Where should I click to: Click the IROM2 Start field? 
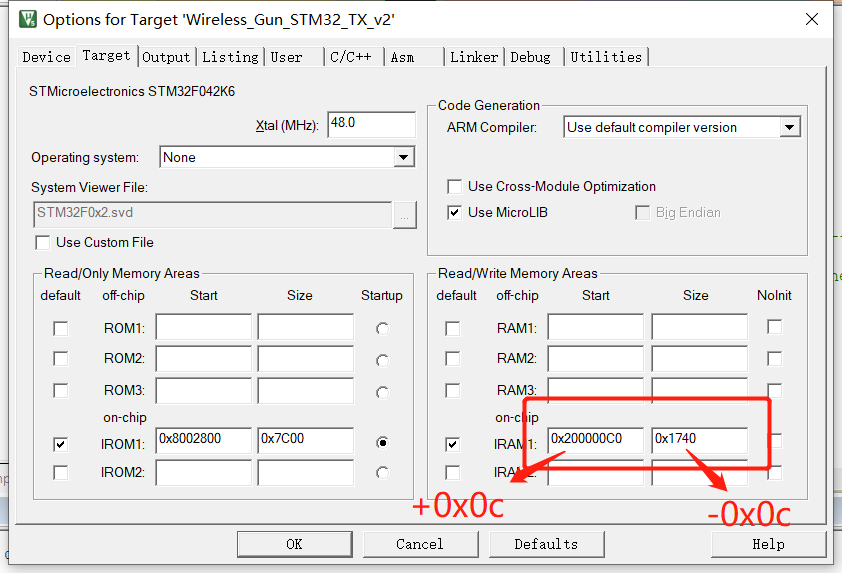coord(204,473)
